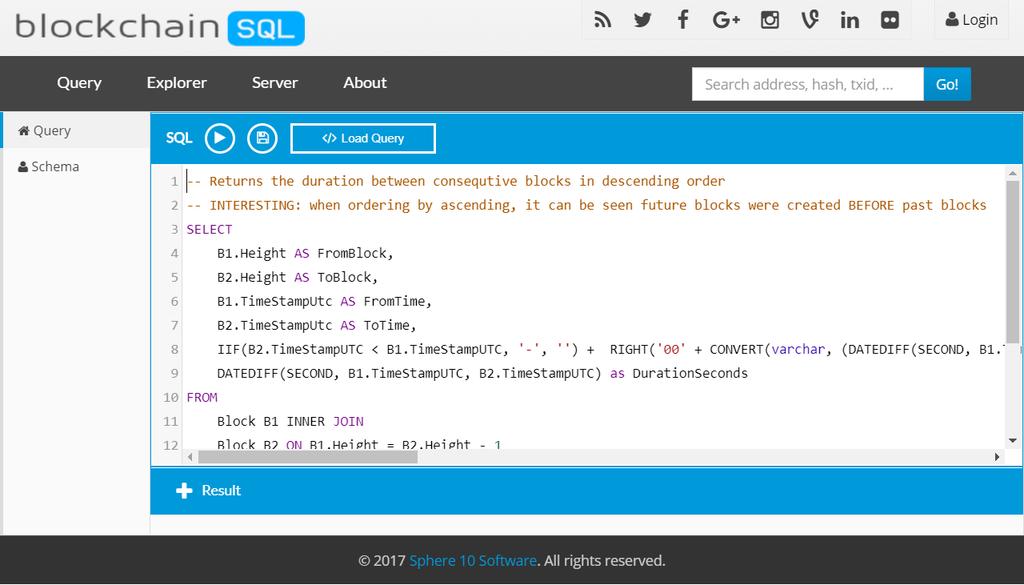Click the horizontal scroll left arrow
The height and width of the screenshot is (585, 1024).
[190, 457]
